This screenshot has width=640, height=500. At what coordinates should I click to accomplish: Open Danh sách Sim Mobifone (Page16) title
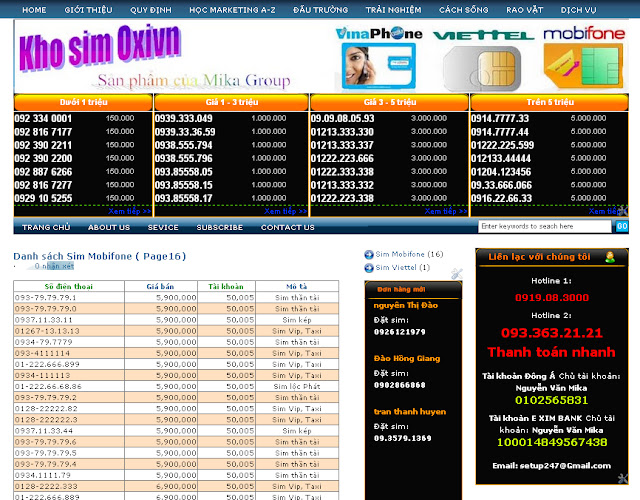point(100,256)
